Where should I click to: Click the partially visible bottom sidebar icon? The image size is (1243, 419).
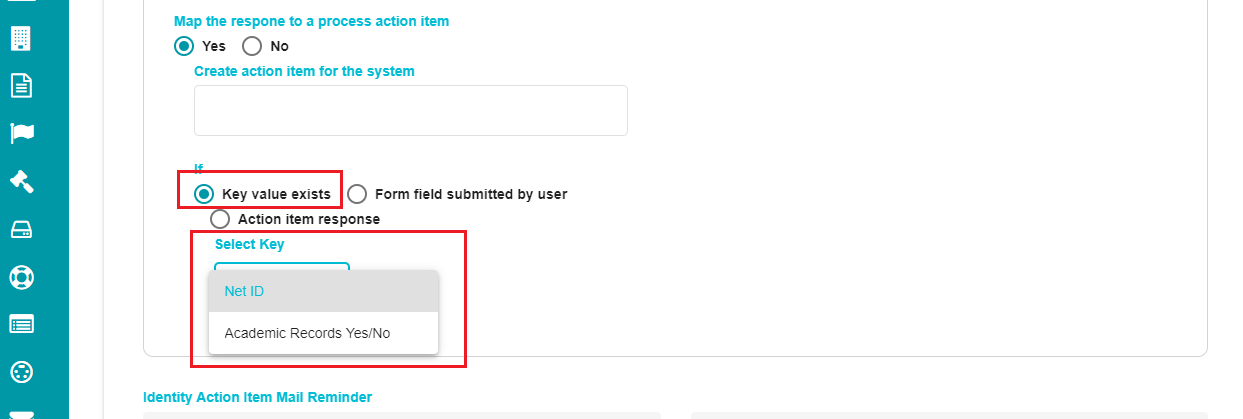tap(21, 414)
